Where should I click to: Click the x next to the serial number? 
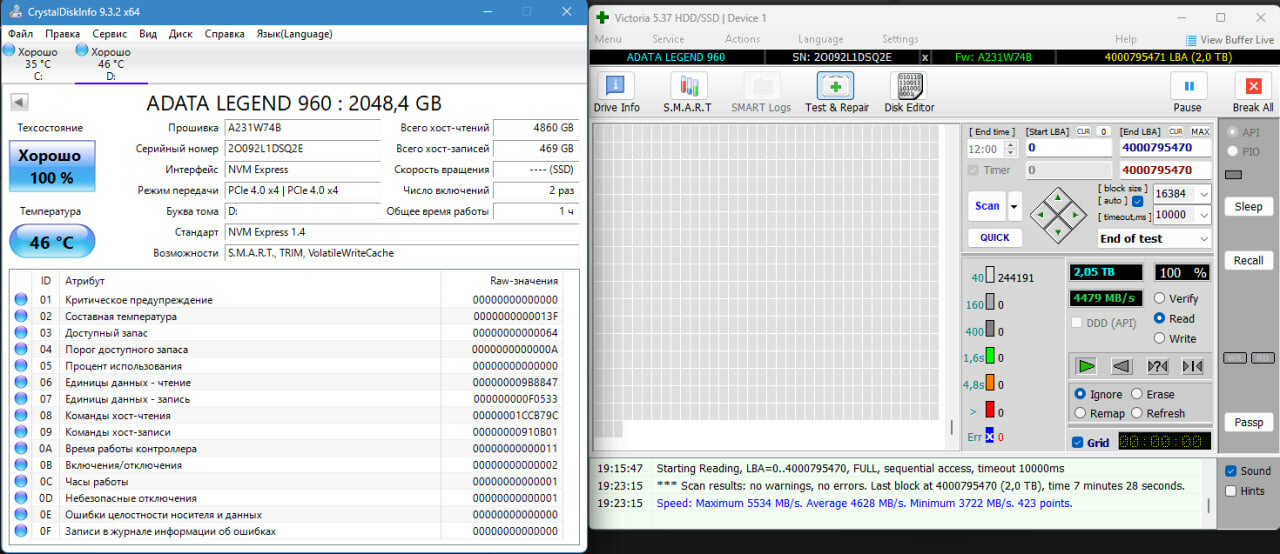tap(924, 57)
